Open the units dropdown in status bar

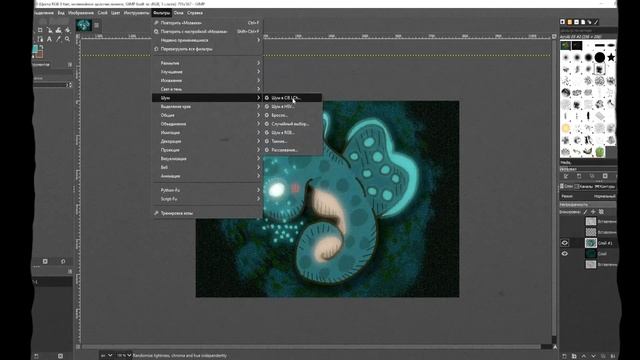tap(106, 356)
